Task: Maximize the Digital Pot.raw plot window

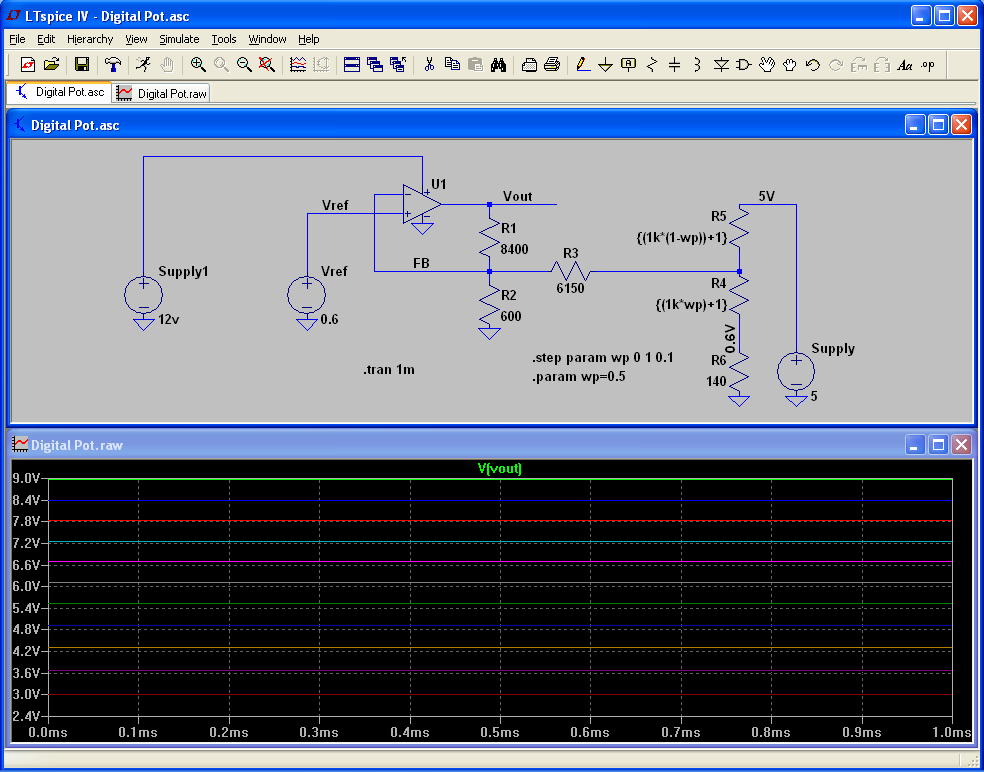Action: click(x=938, y=444)
